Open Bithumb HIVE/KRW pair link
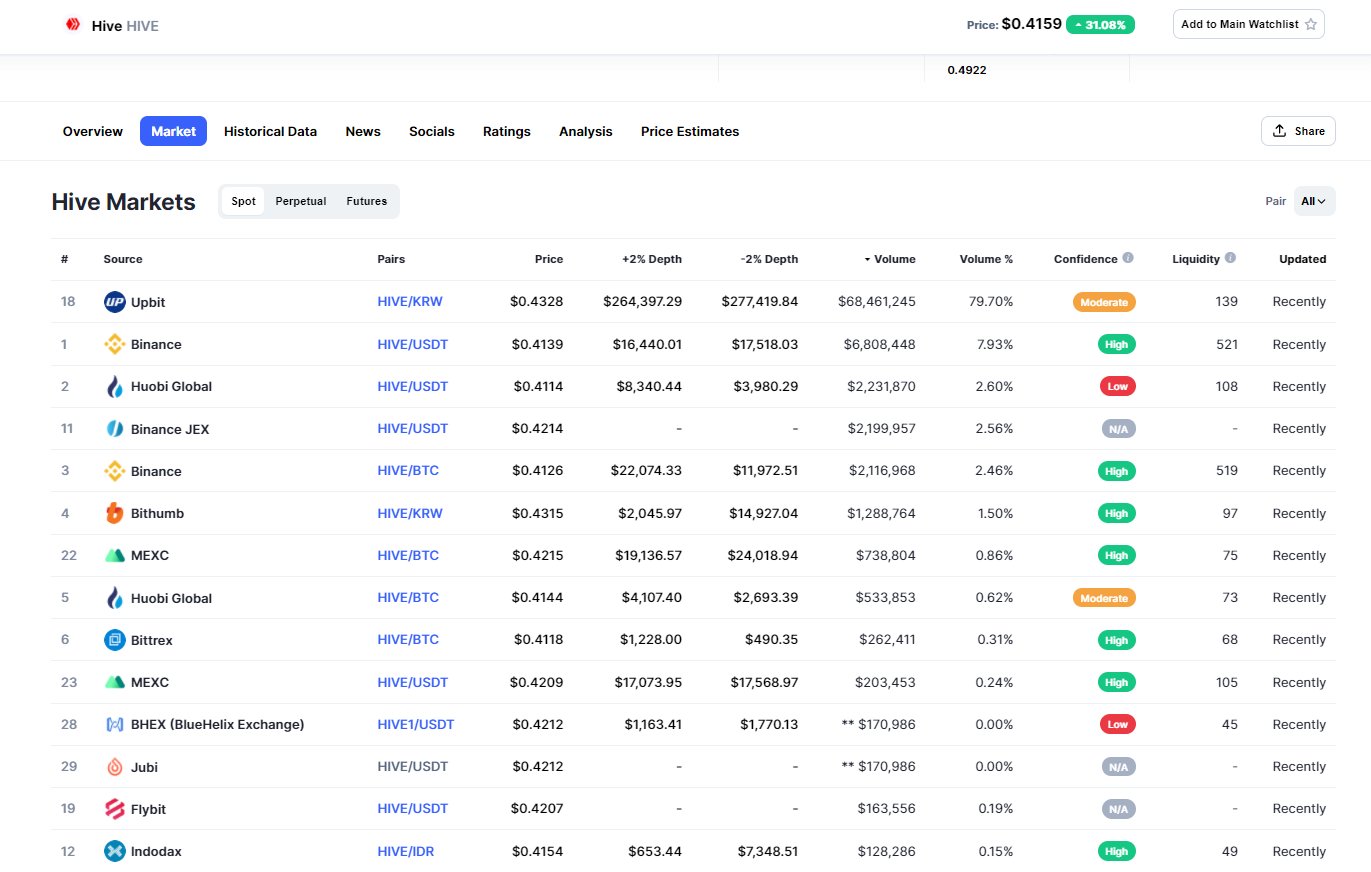 click(x=410, y=513)
